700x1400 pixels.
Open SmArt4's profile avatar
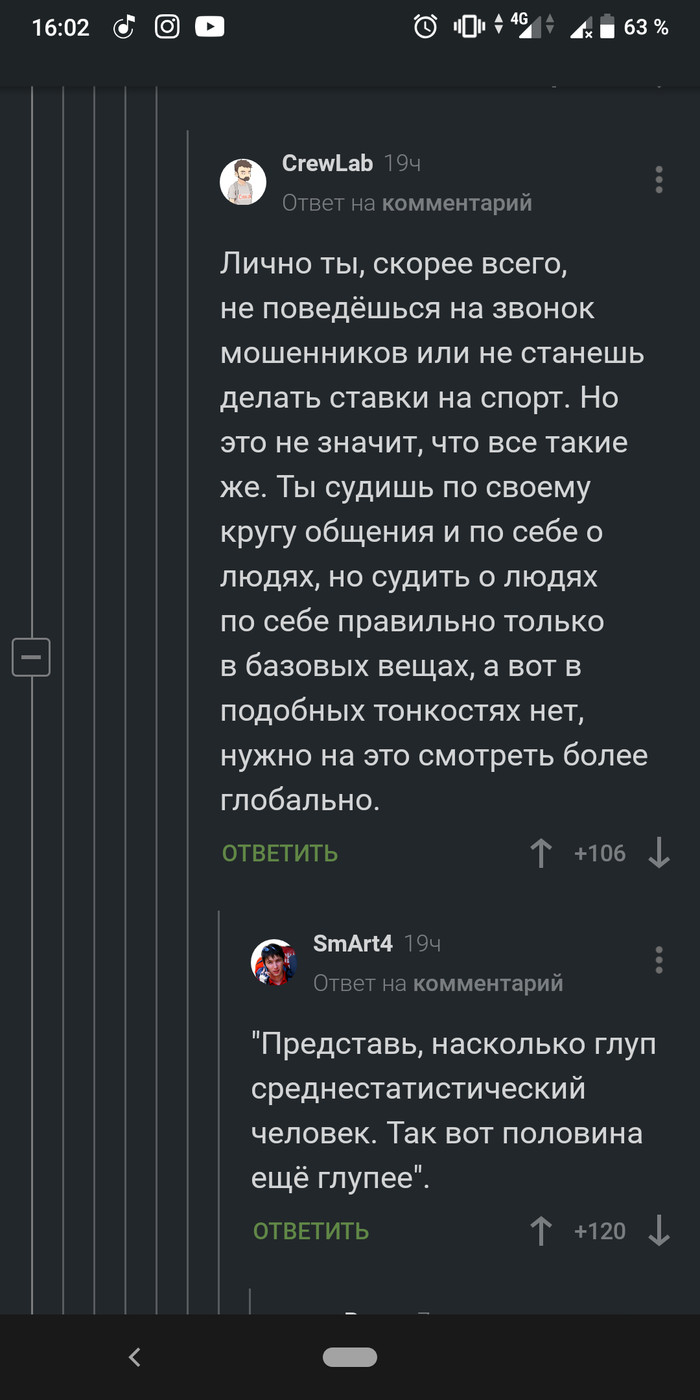pos(271,961)
